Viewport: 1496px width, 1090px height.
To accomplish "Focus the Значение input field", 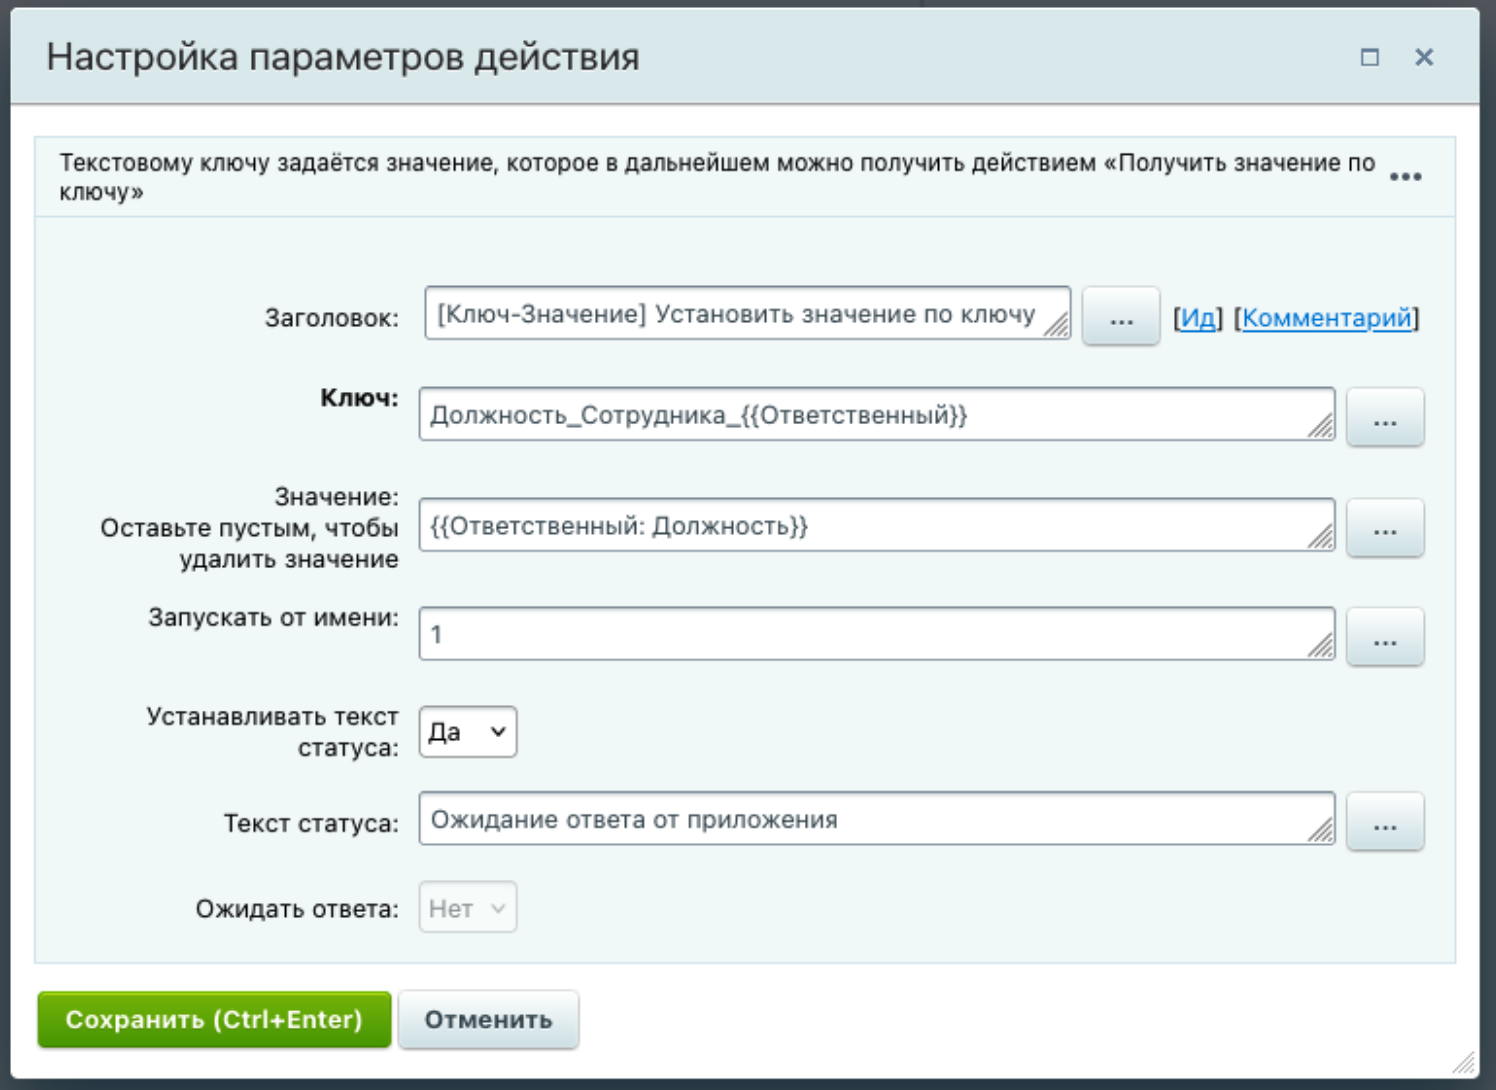I will [x=865, y=526].
